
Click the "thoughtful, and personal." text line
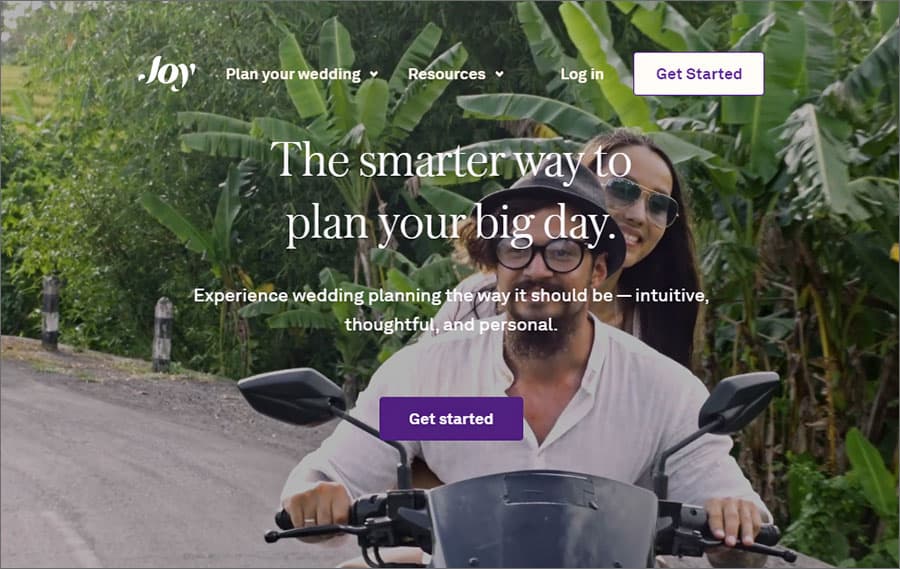click(x=451, y=325)
